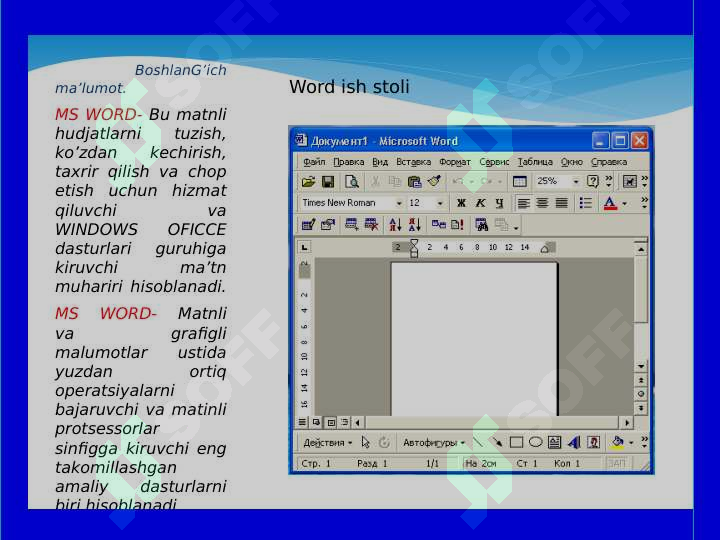Select the Format Painter brush icon
The width and height of the screenshot is (720, 540).
coord(434,181)
